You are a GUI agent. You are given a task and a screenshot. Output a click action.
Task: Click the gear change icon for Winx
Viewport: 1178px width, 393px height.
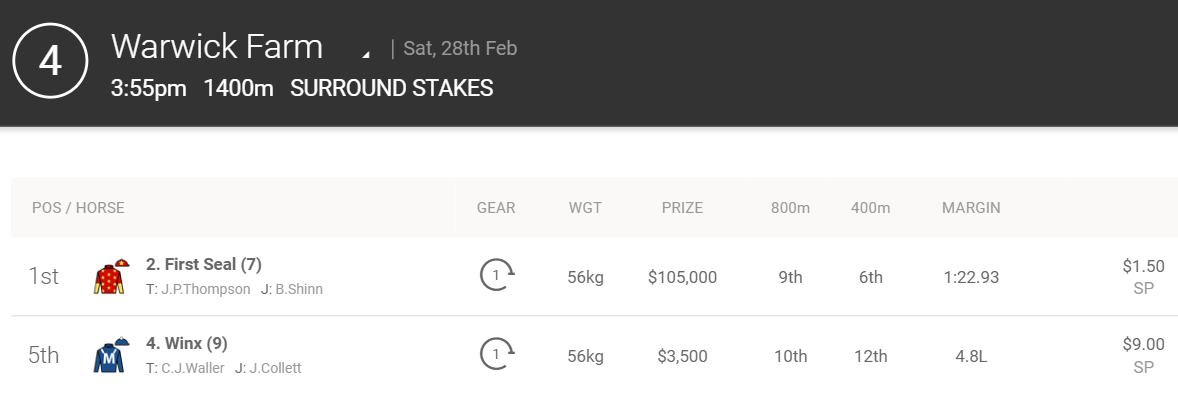(x=497, y=354)
